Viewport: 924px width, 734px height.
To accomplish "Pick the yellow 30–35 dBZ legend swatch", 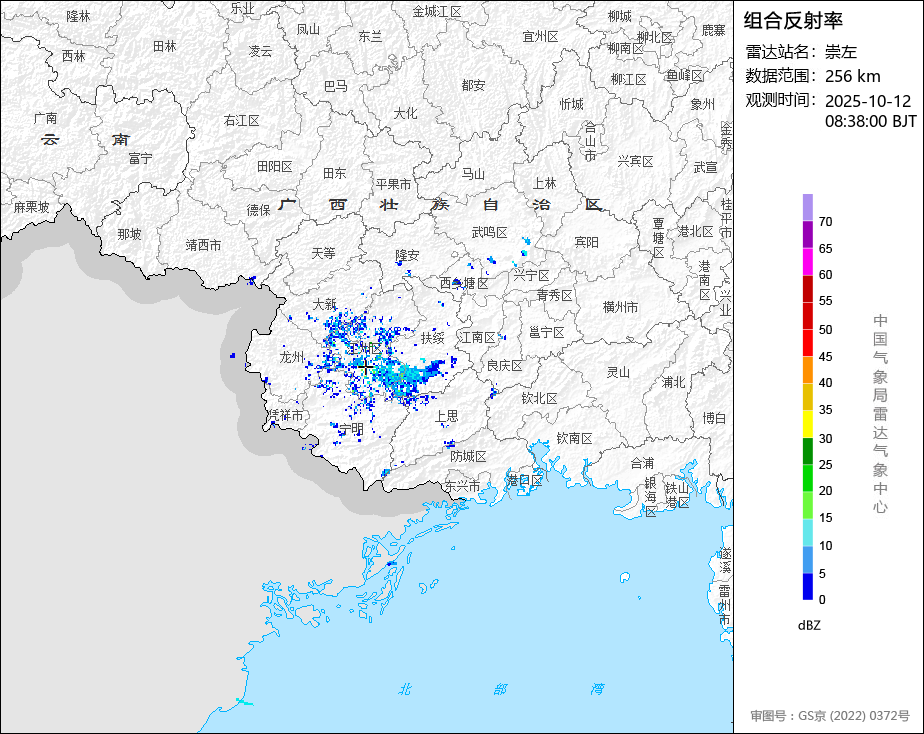I will pyautogui.click(x=807, y=424).
